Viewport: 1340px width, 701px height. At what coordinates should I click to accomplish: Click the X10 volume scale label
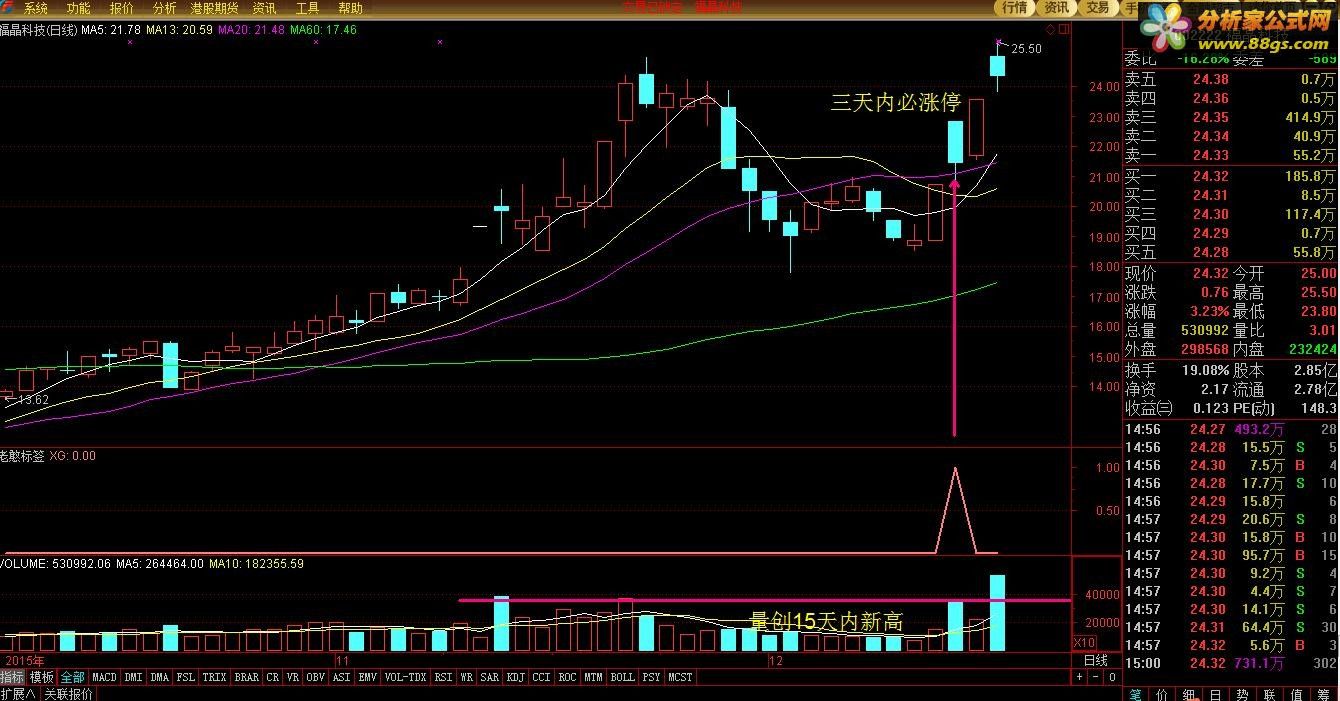pos(1083,642)
